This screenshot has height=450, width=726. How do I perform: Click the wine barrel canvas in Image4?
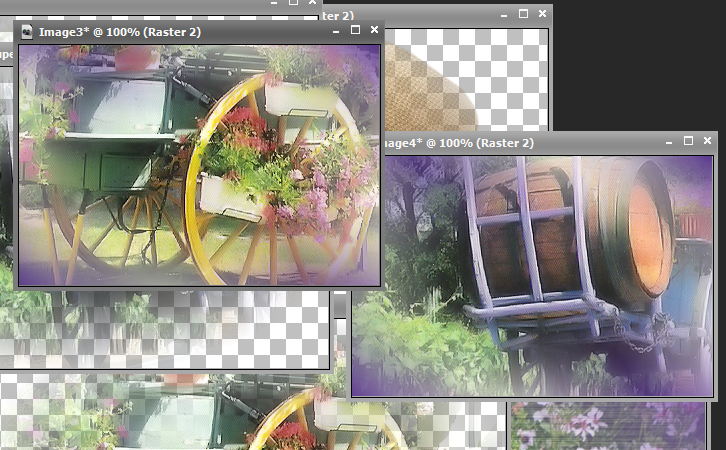tap(532, 276)
